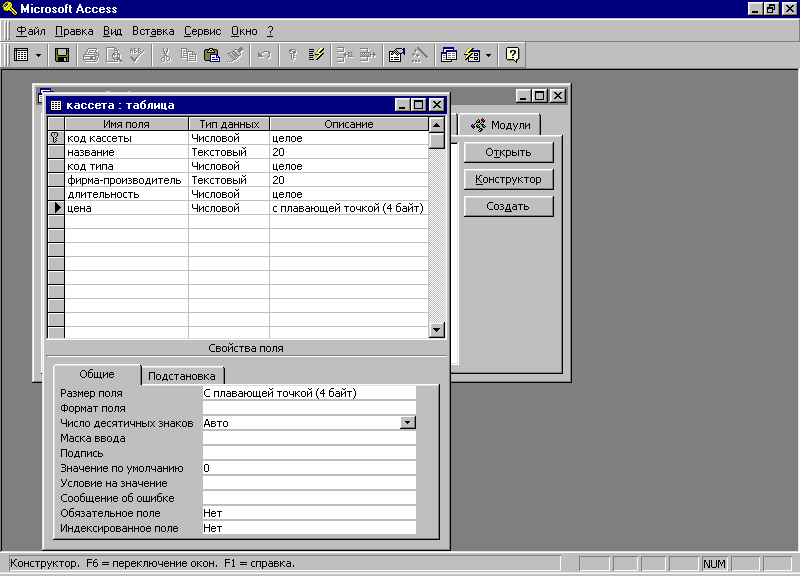Viewport: 800px width, 576px height.
Task: Click the Открыть button
Action: (x=508, y=153)
